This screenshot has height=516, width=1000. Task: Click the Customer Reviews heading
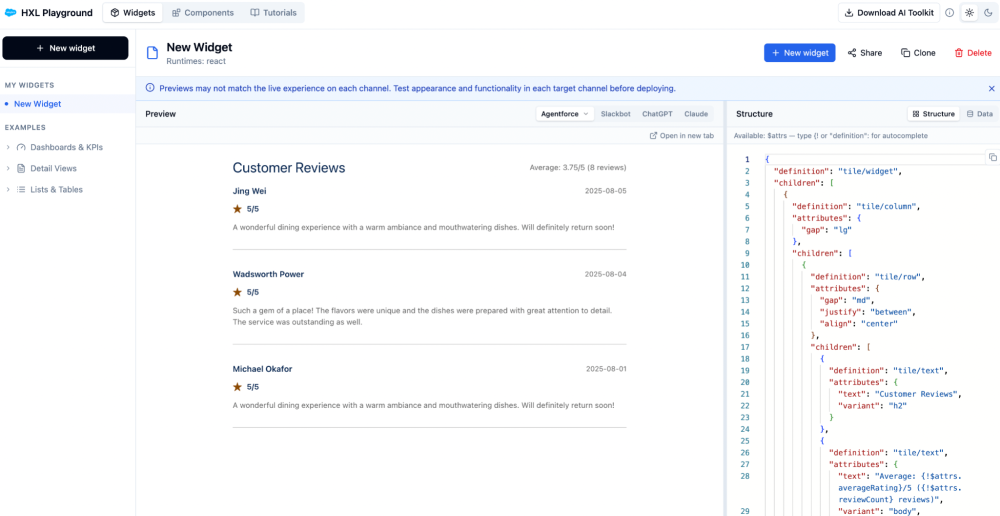[289, 168]
